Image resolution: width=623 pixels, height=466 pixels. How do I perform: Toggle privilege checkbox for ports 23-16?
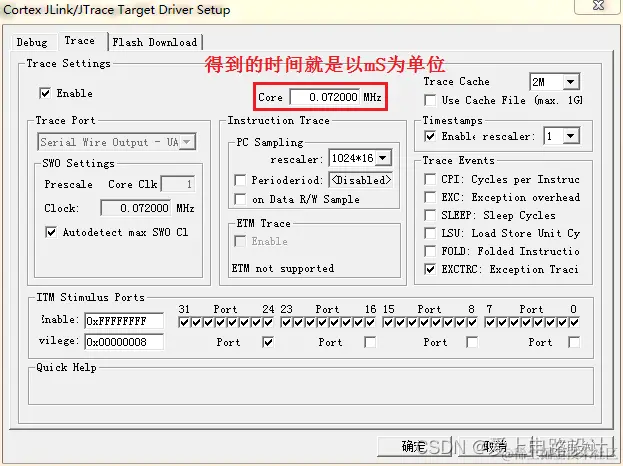point(370,342)
